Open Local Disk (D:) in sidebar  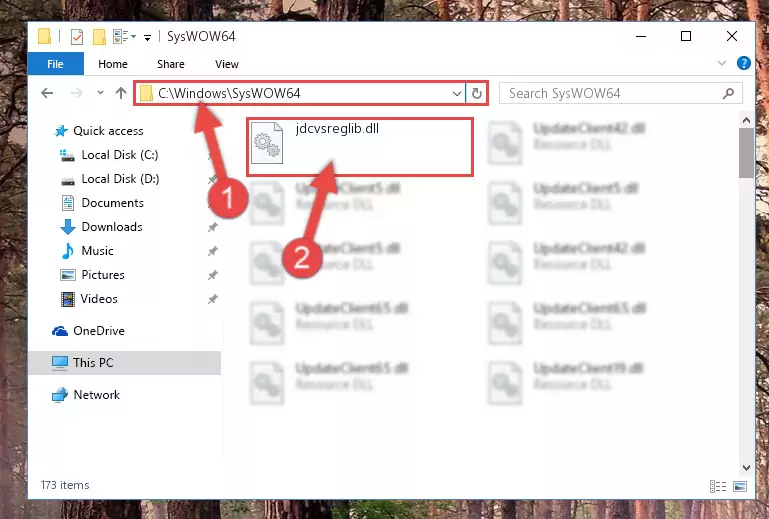(120, 179)
